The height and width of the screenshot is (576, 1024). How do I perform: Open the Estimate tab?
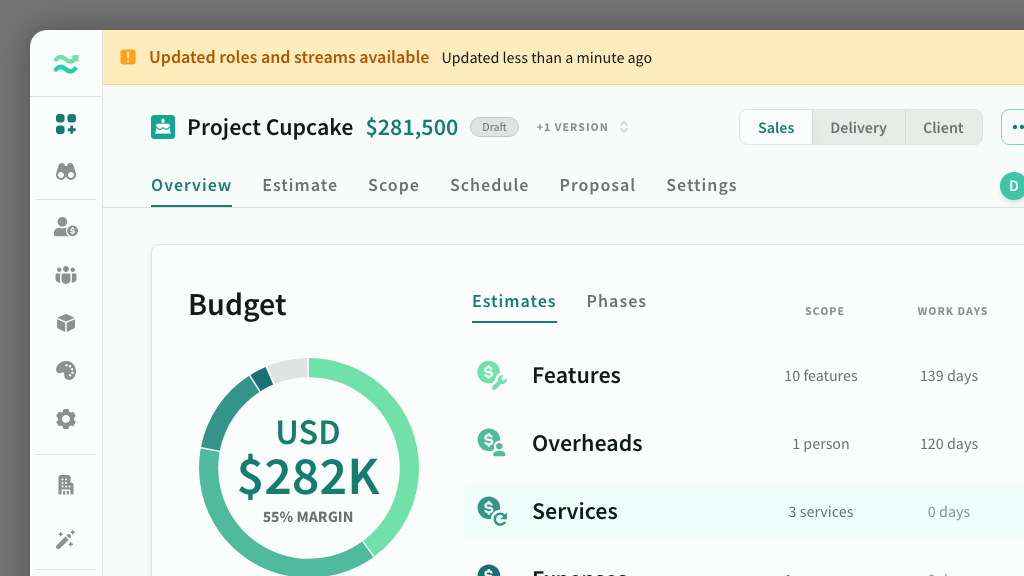(x=300, y=185)
